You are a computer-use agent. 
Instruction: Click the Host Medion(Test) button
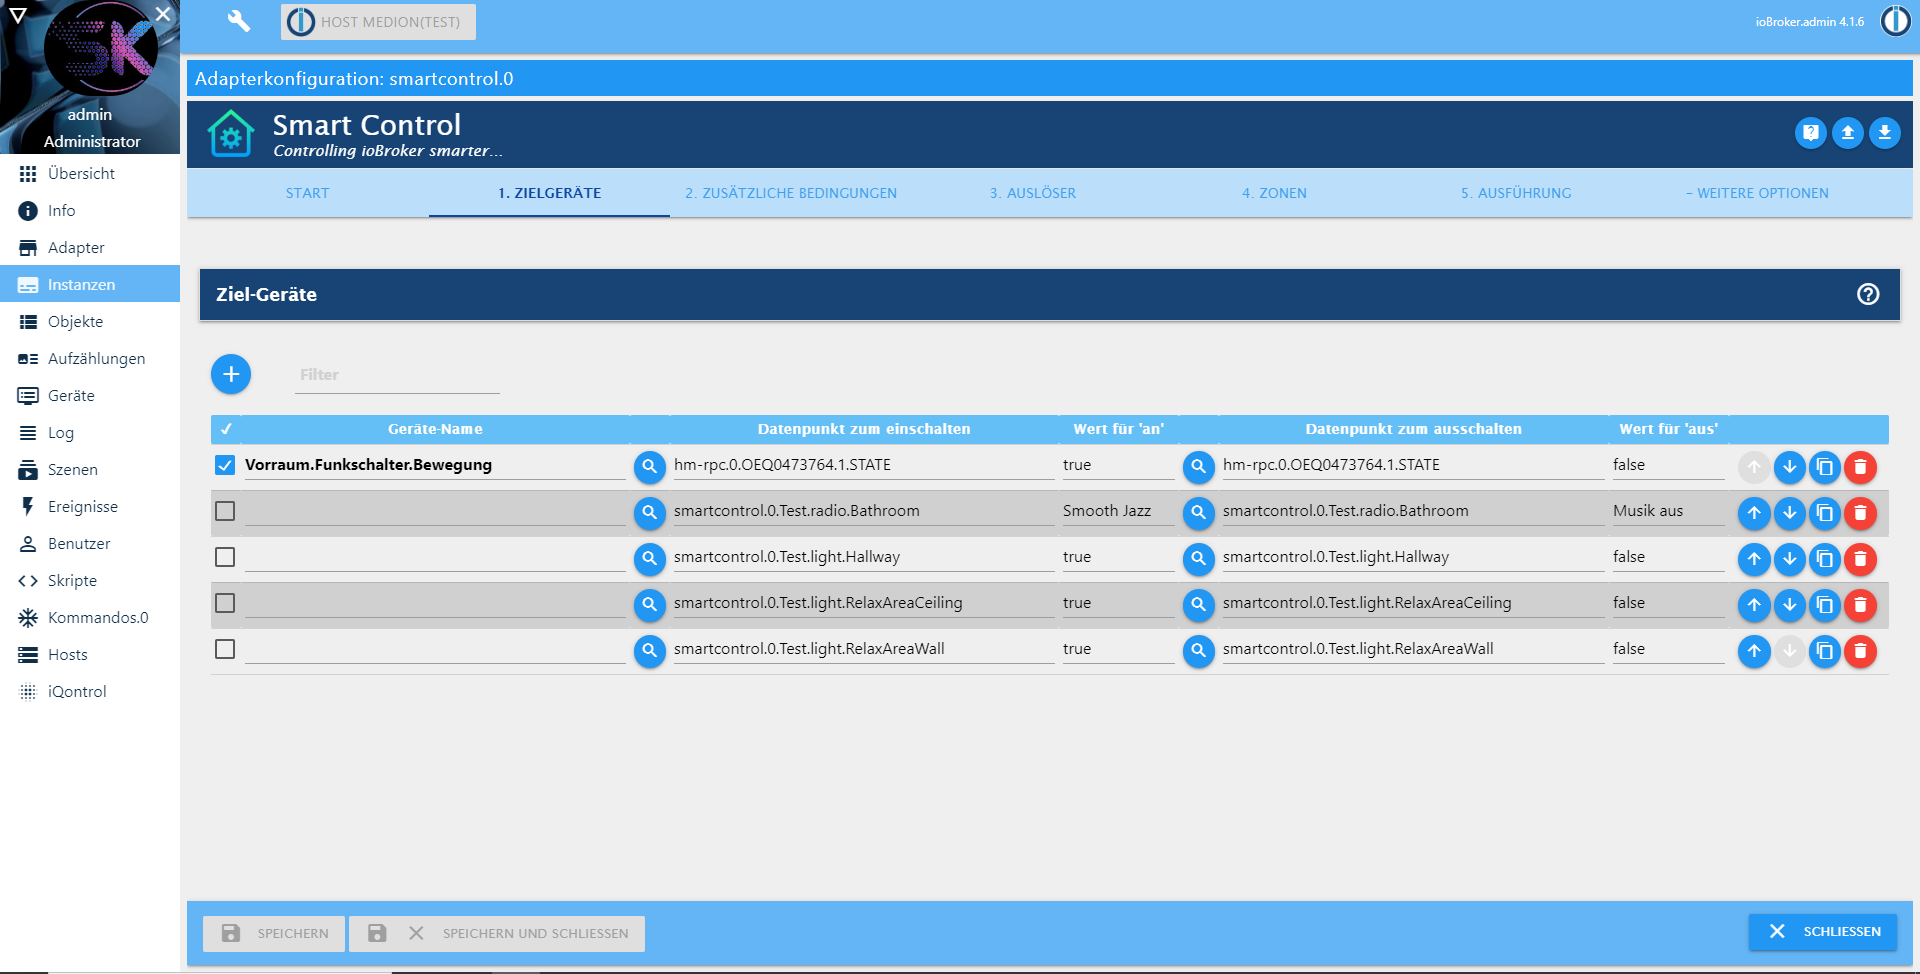[378, 22]
